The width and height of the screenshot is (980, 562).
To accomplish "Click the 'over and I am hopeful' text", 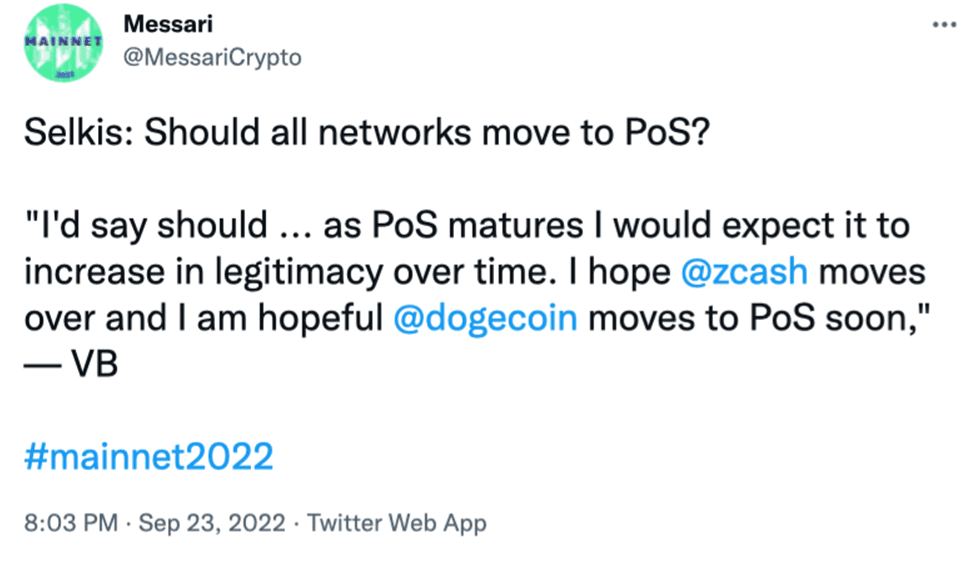I will [203, 318].
